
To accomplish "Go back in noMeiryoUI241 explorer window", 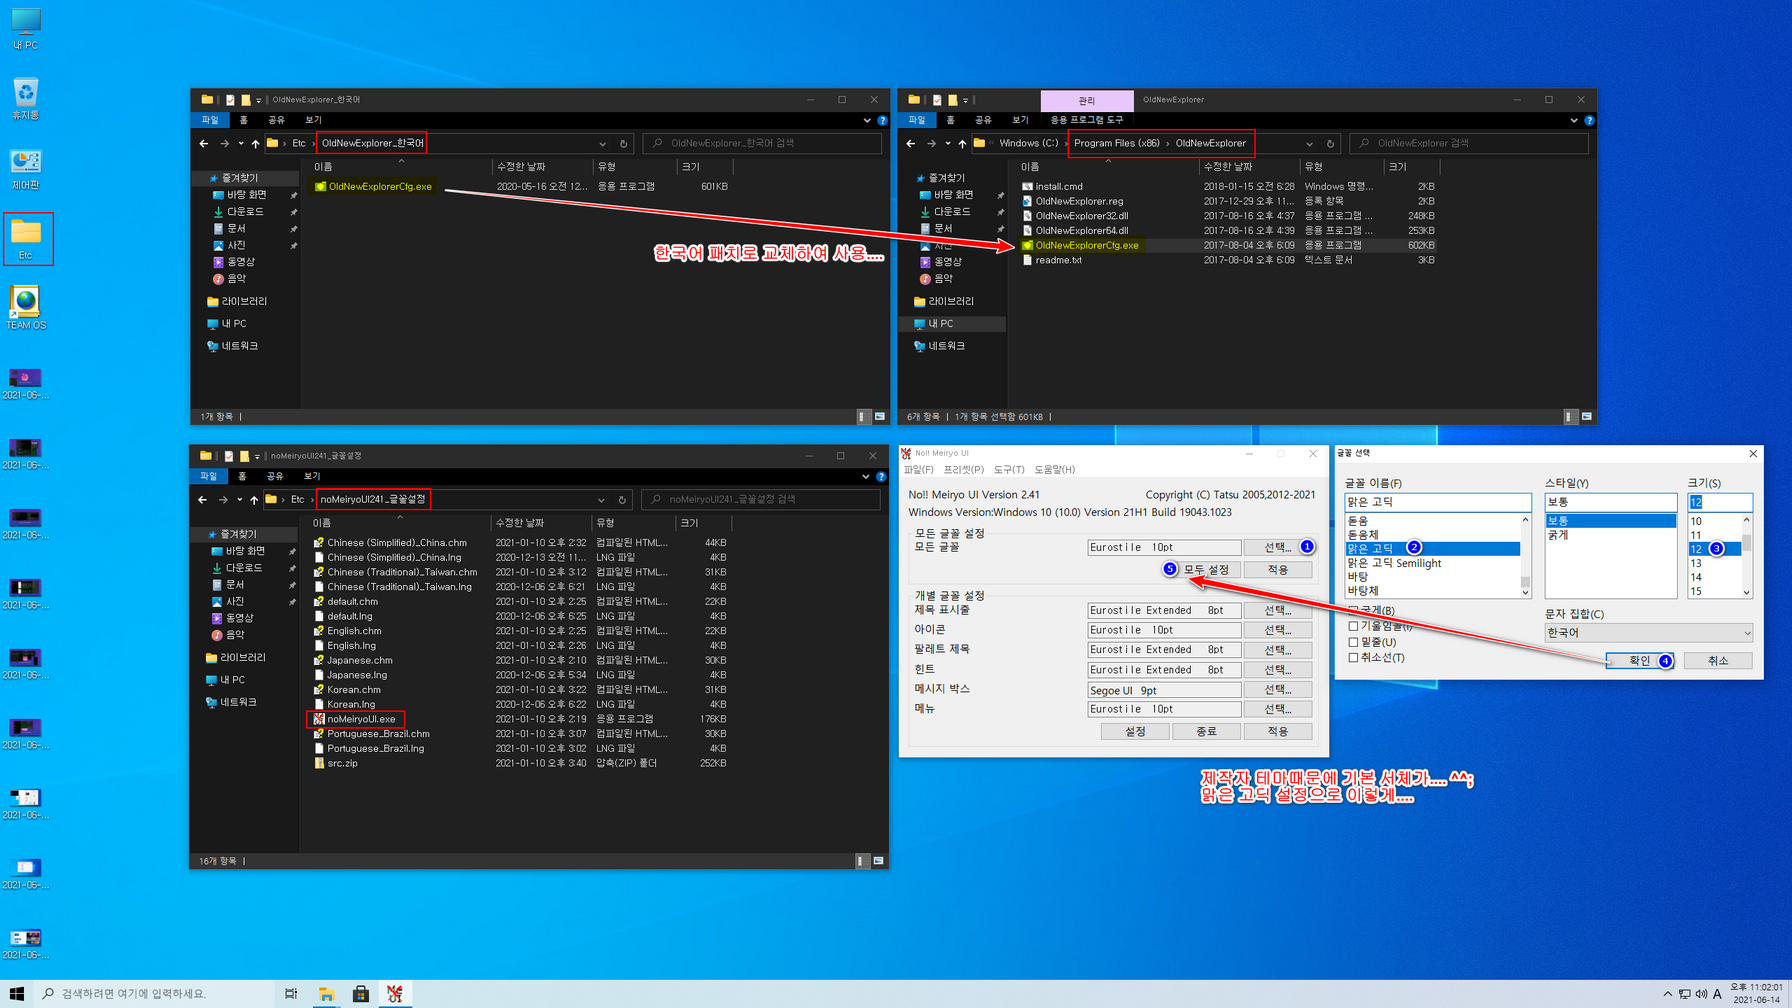I will (203, 499).
